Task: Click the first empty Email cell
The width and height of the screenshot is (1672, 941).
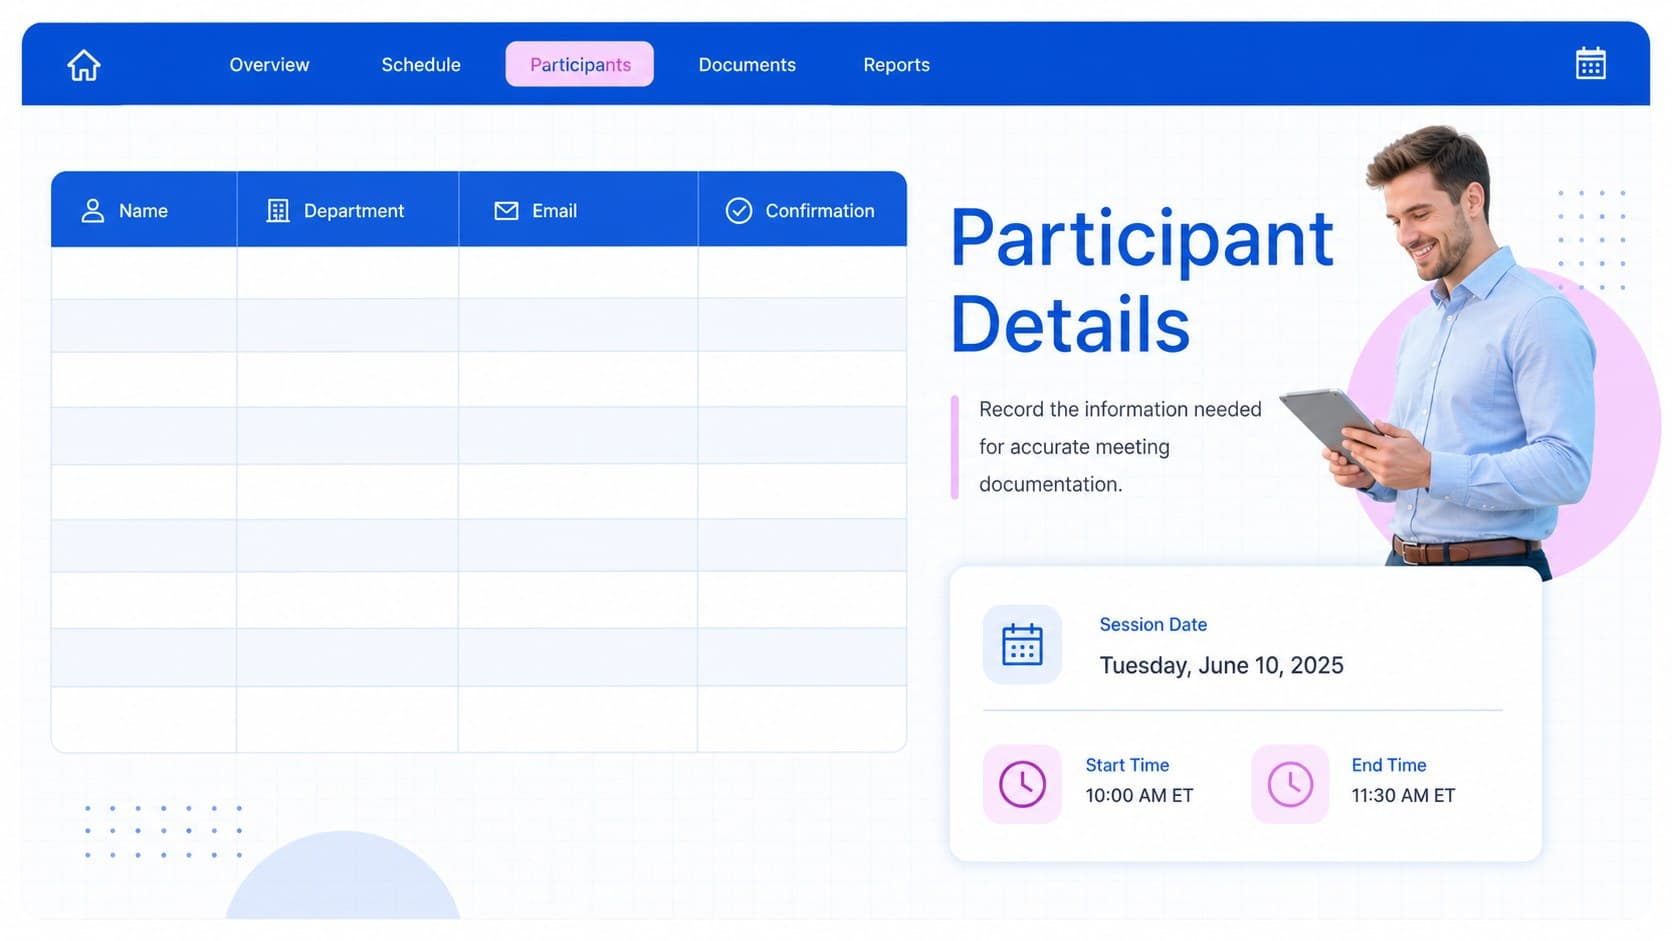Action: tap(578, 273)
